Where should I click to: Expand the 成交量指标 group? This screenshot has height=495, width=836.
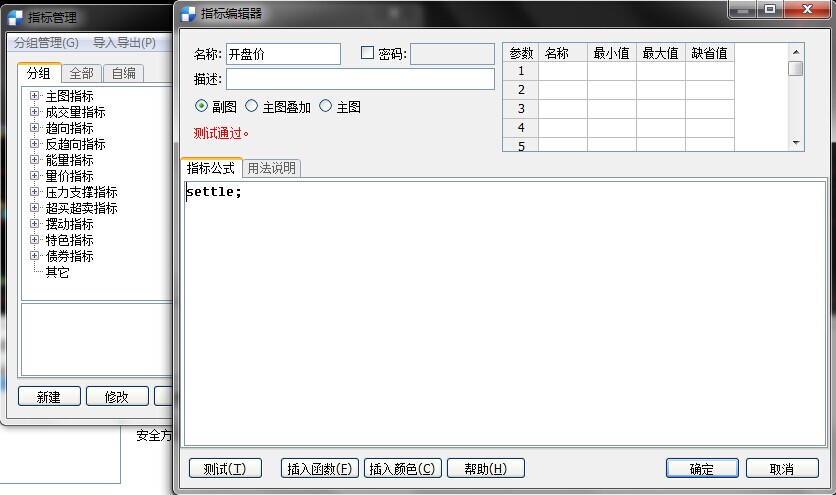(x=35, y=112)
